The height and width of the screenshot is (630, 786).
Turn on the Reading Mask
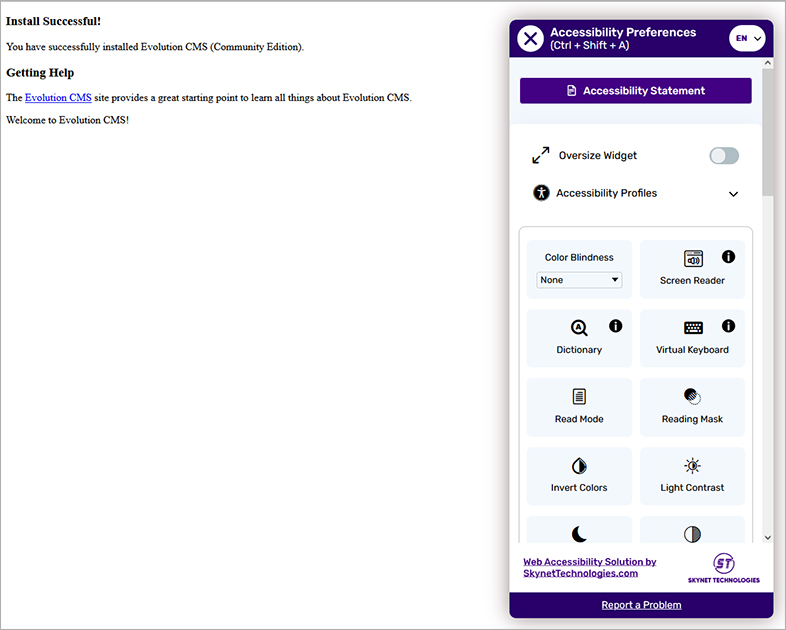(x=692, y=407)
